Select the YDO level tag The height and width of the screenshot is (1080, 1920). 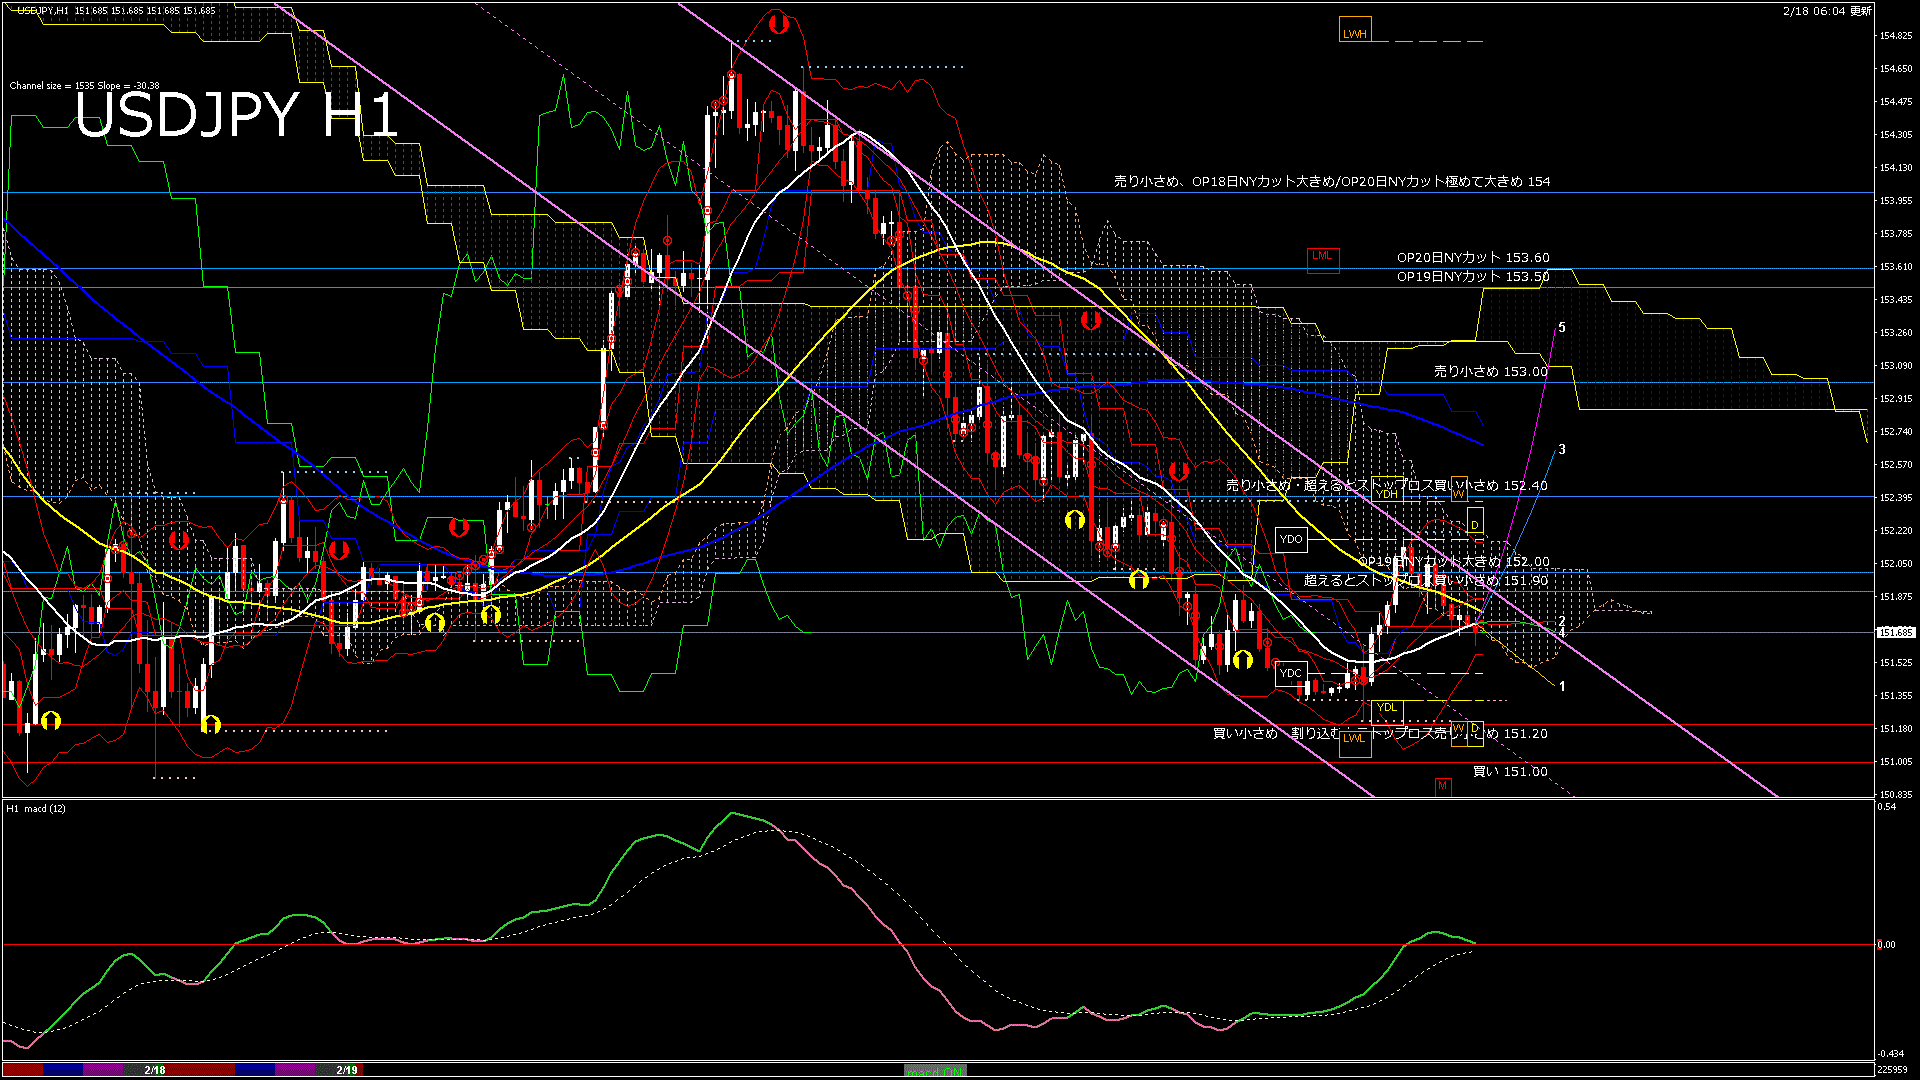point(1291,539)
